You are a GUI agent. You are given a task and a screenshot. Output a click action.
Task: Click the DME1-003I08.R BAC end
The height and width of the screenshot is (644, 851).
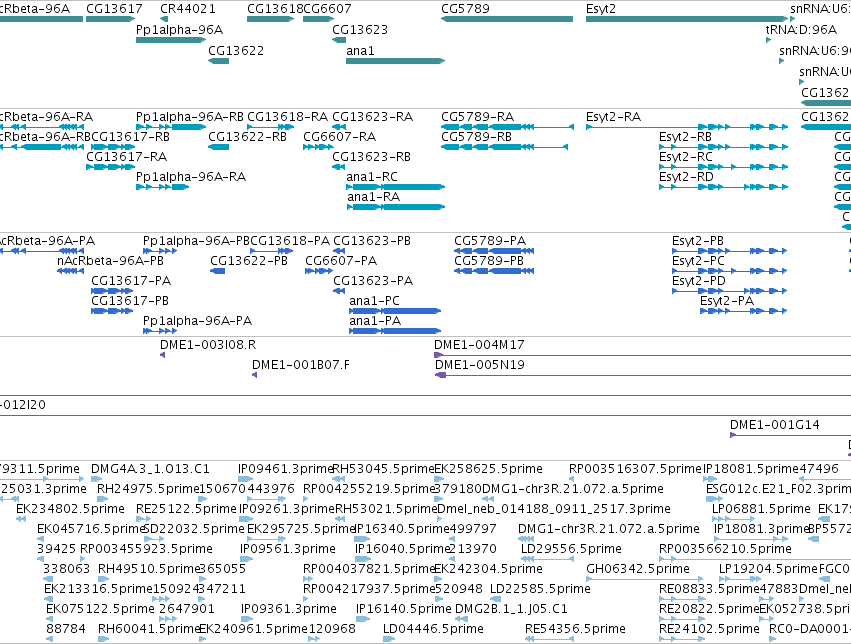(x=162, y=355)
